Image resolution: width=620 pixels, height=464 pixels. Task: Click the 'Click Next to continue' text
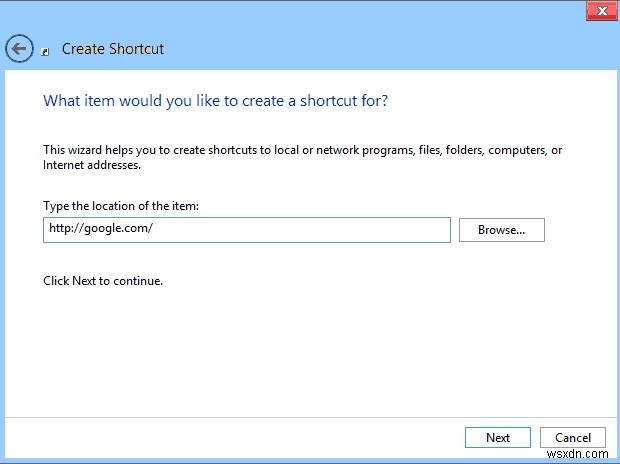(103, 281)
